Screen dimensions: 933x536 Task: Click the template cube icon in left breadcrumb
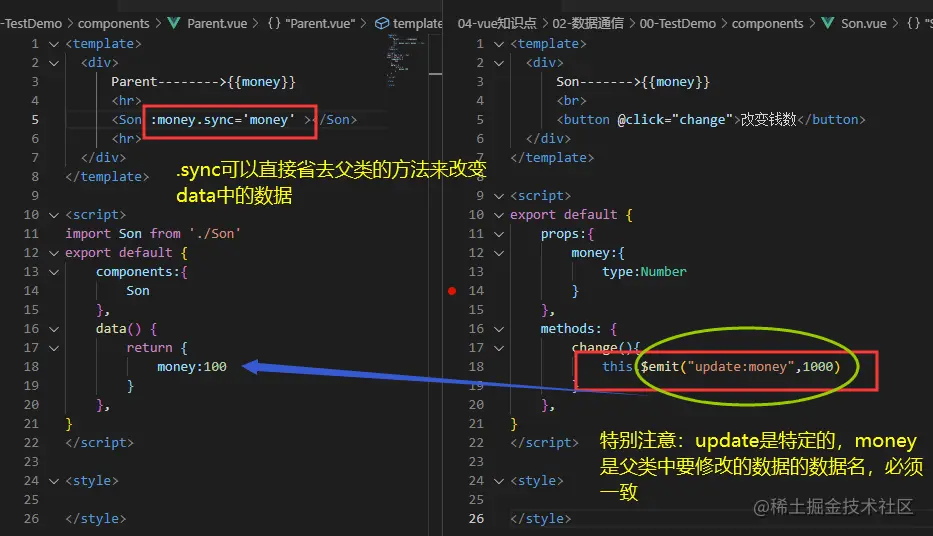[382, 23]
